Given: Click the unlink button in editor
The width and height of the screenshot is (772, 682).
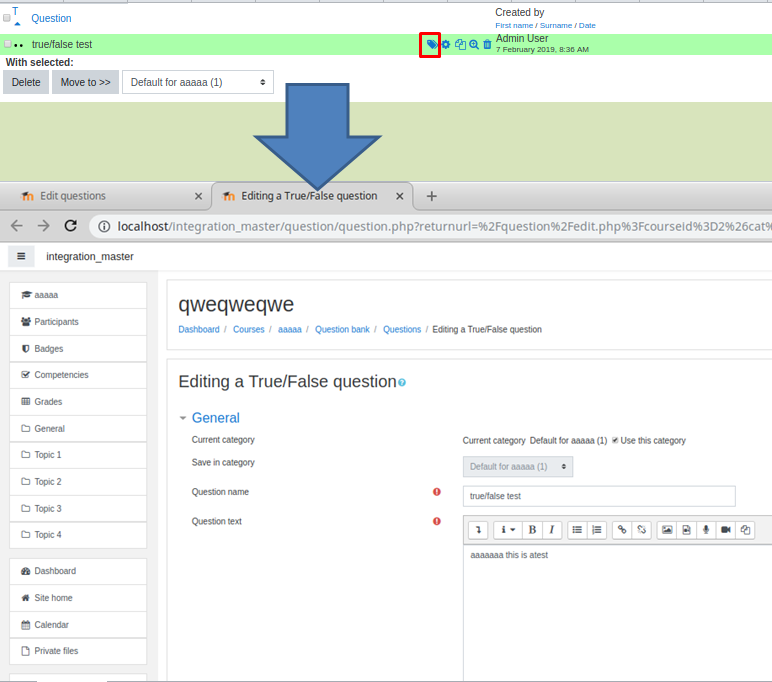Looking at the screenshot, I should [642, 530].
